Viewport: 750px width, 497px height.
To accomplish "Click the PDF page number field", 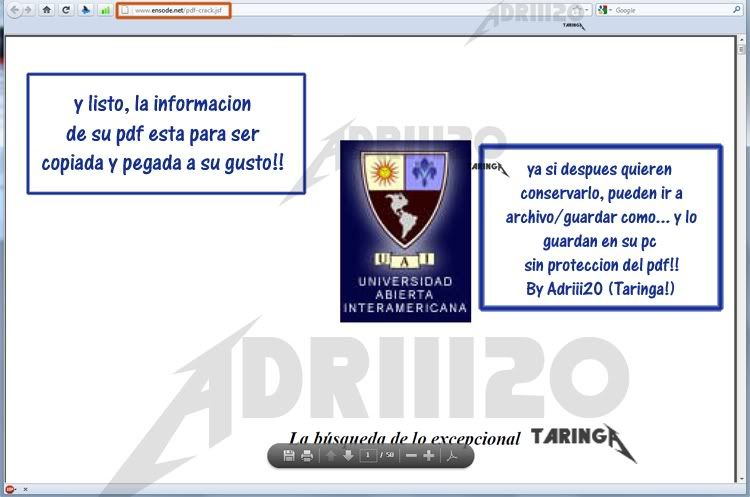I will pos(368,455).
